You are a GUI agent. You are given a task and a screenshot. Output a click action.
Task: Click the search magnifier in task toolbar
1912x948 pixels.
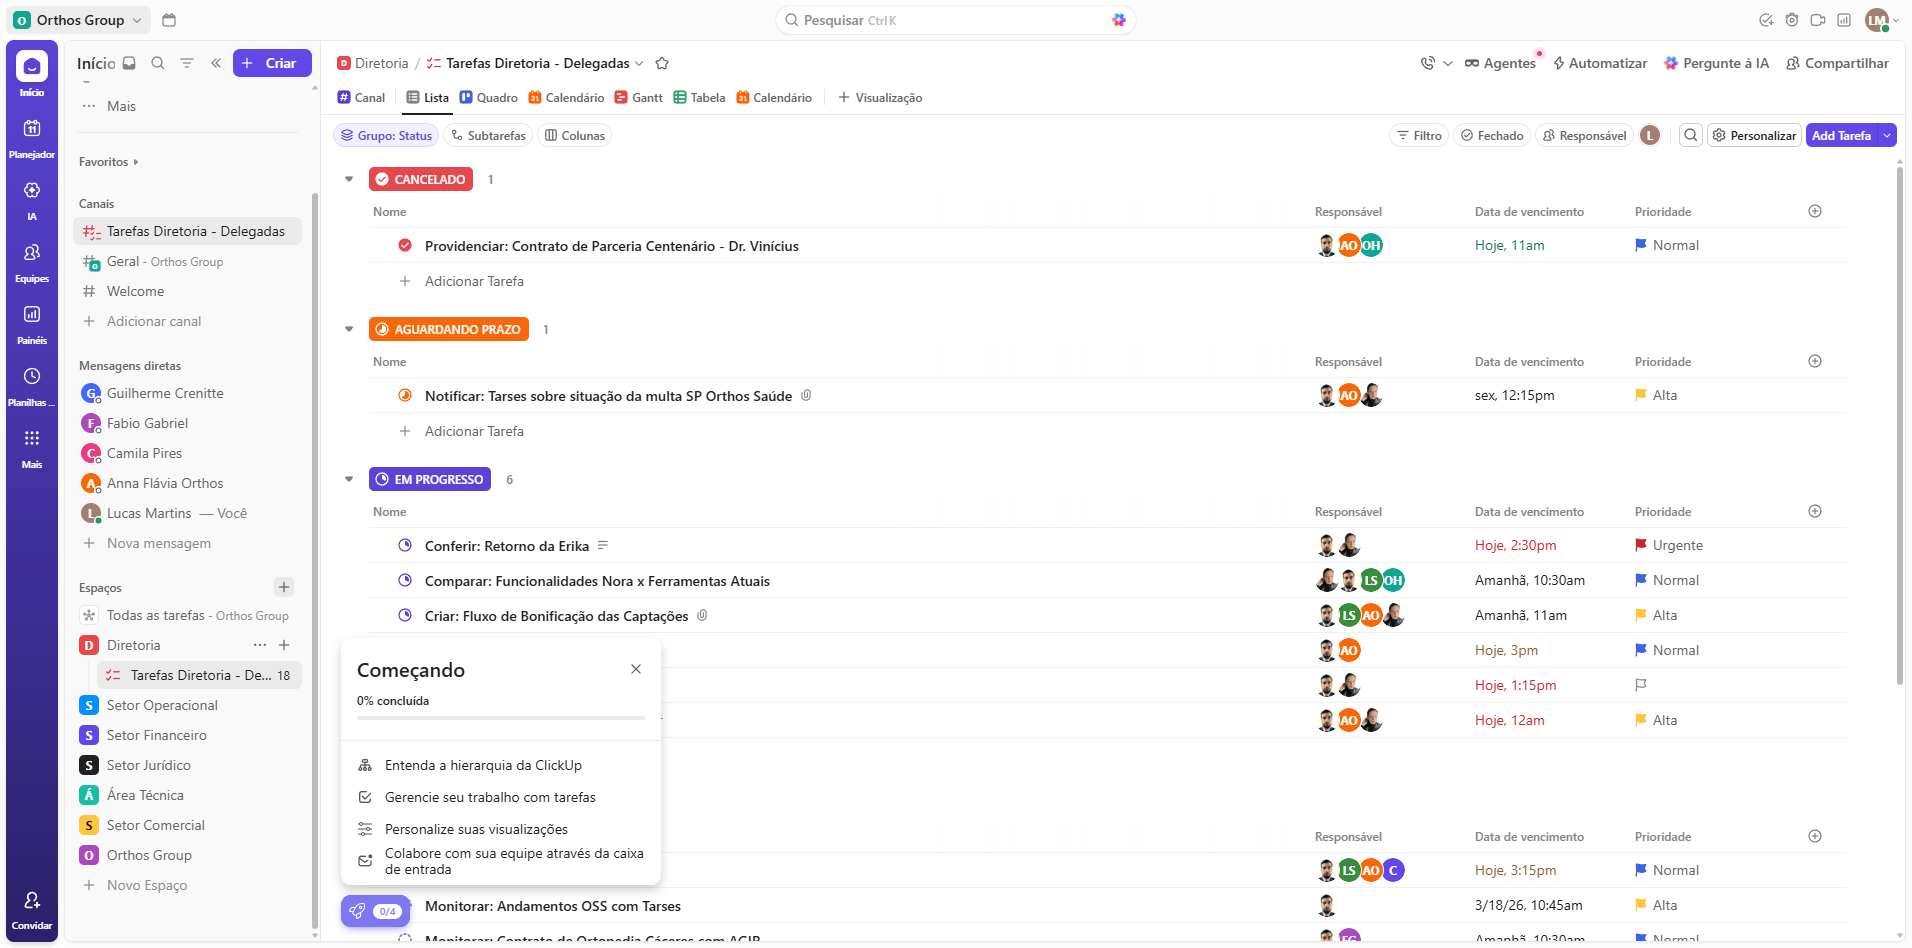coord(1690,136)
